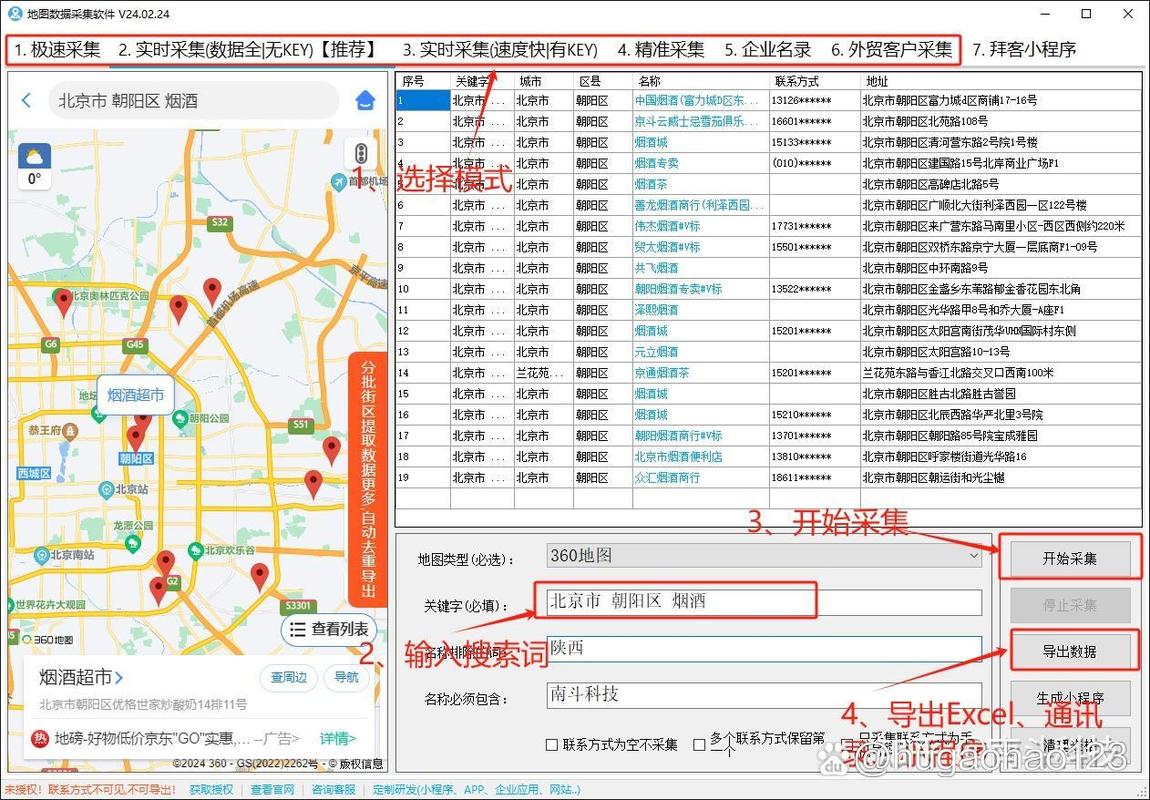Focus the 名称必须包含 field with 南斗科技
Screen dimensions: 1150x800
point(764,694)
